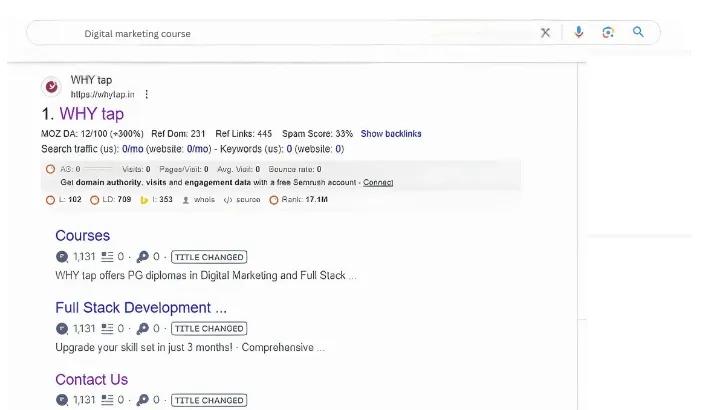
Task: Click round traffic icon under Contact Us
Action: click(x=61, y=400)
